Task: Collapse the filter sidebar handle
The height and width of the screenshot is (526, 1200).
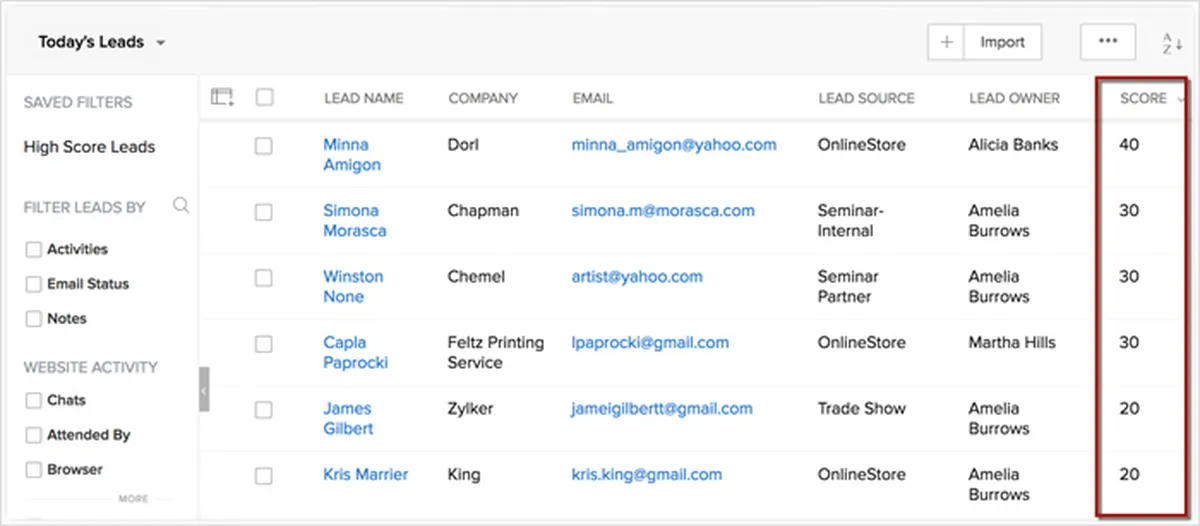Action: pos(204,390)
